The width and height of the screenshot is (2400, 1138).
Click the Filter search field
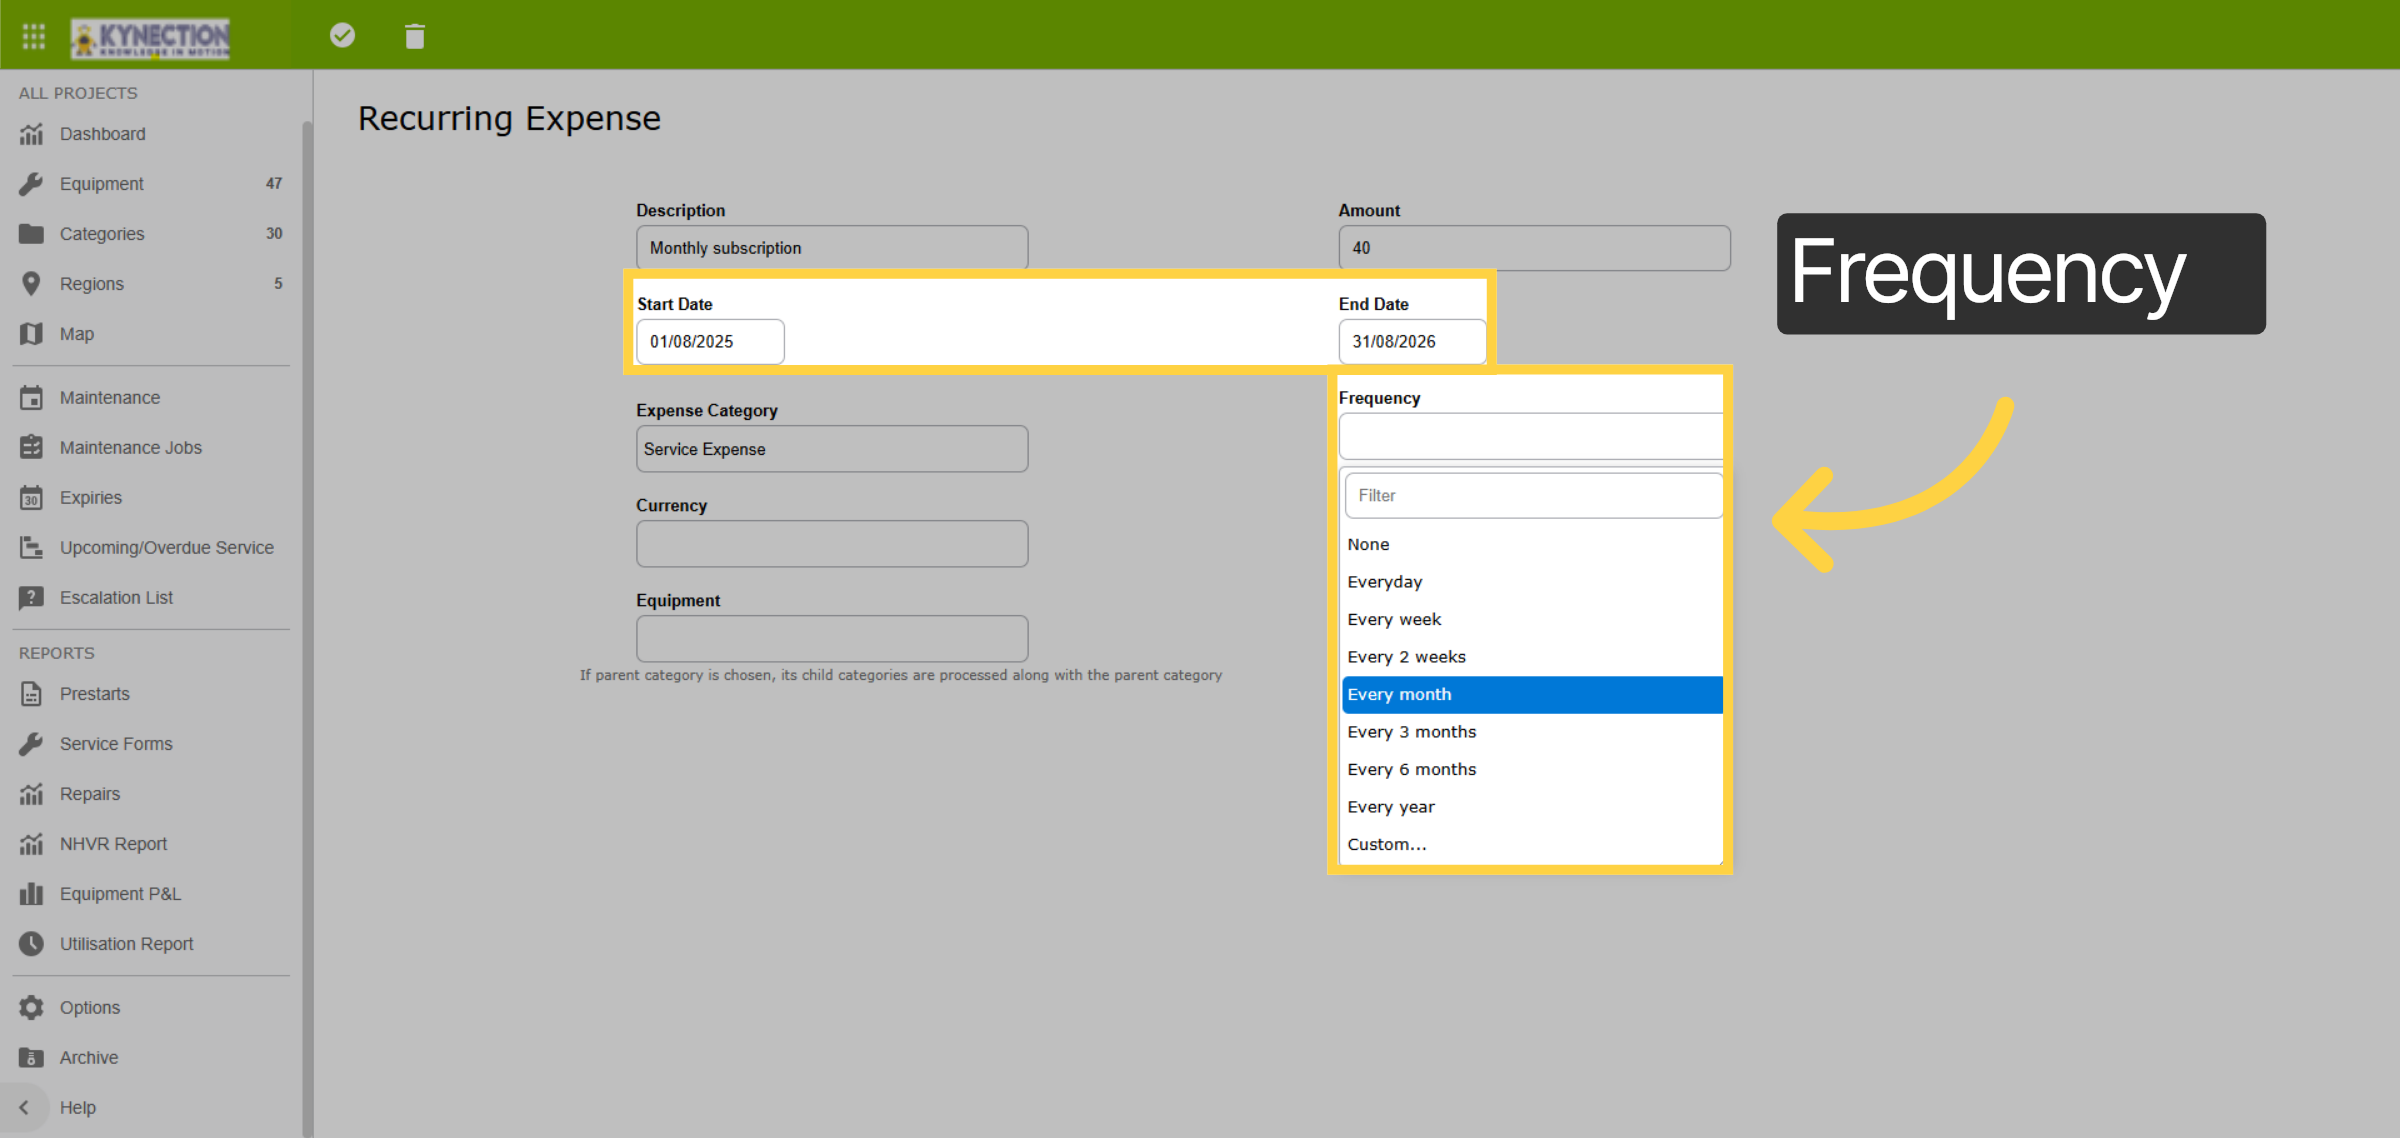(x=1534, y=496)
